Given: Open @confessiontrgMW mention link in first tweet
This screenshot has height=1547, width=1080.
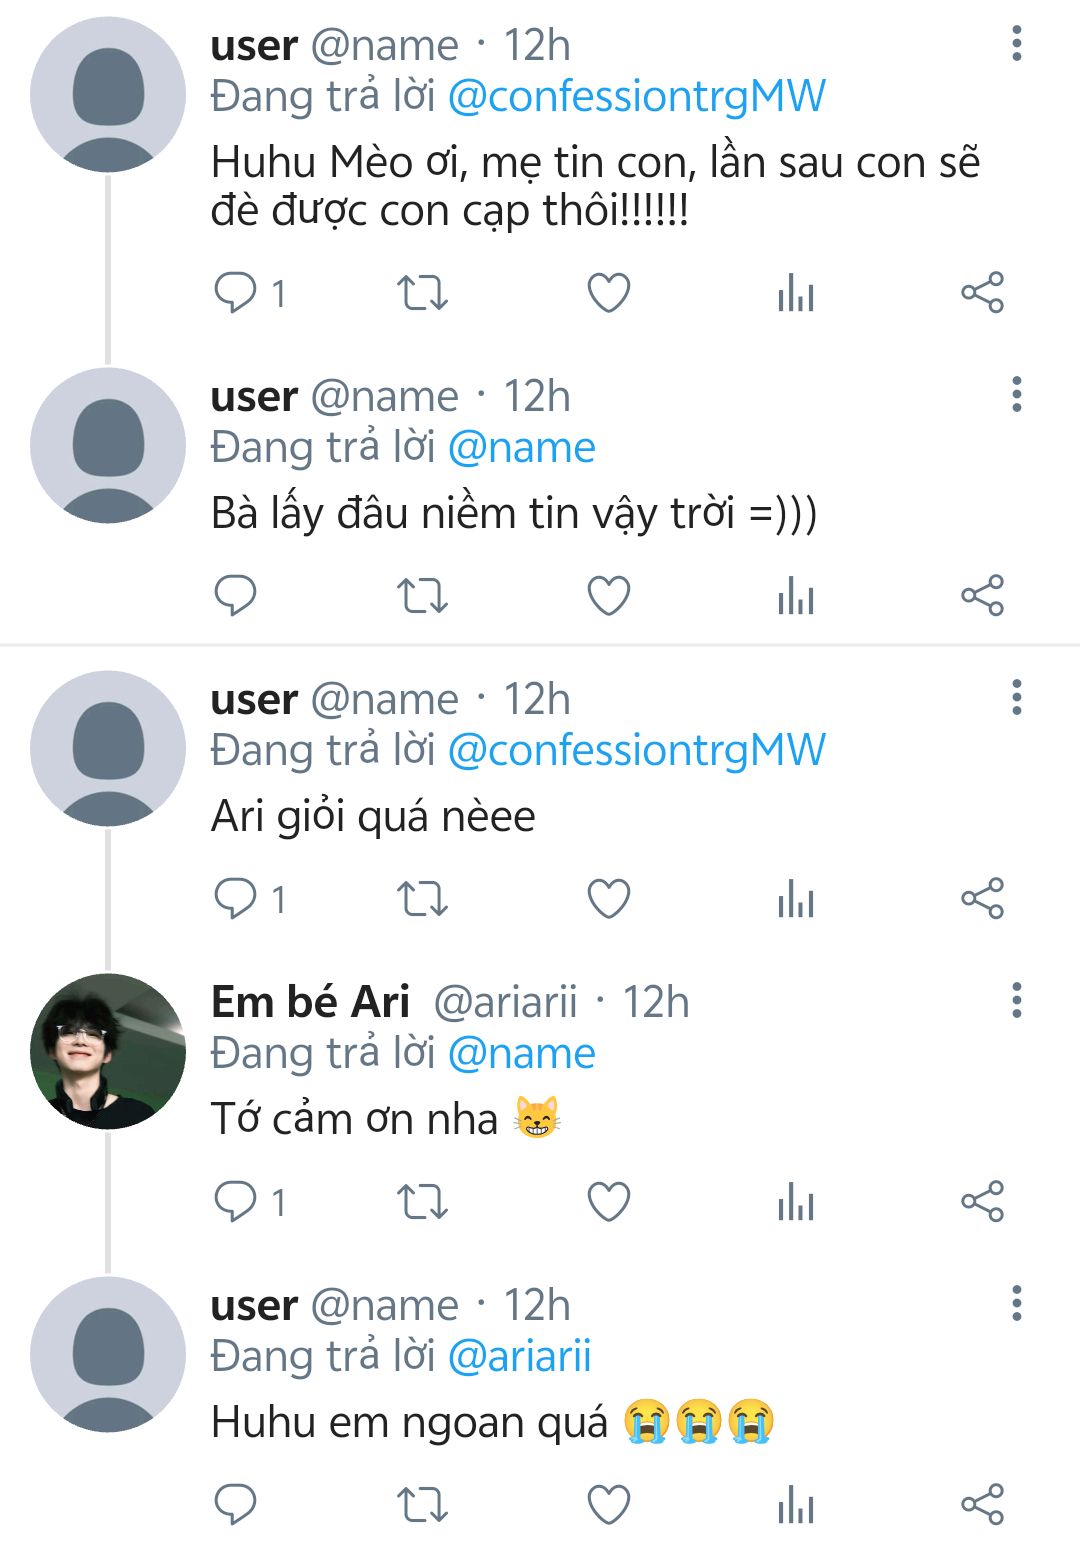Looking at the screenshot, I should click(636, 97).
